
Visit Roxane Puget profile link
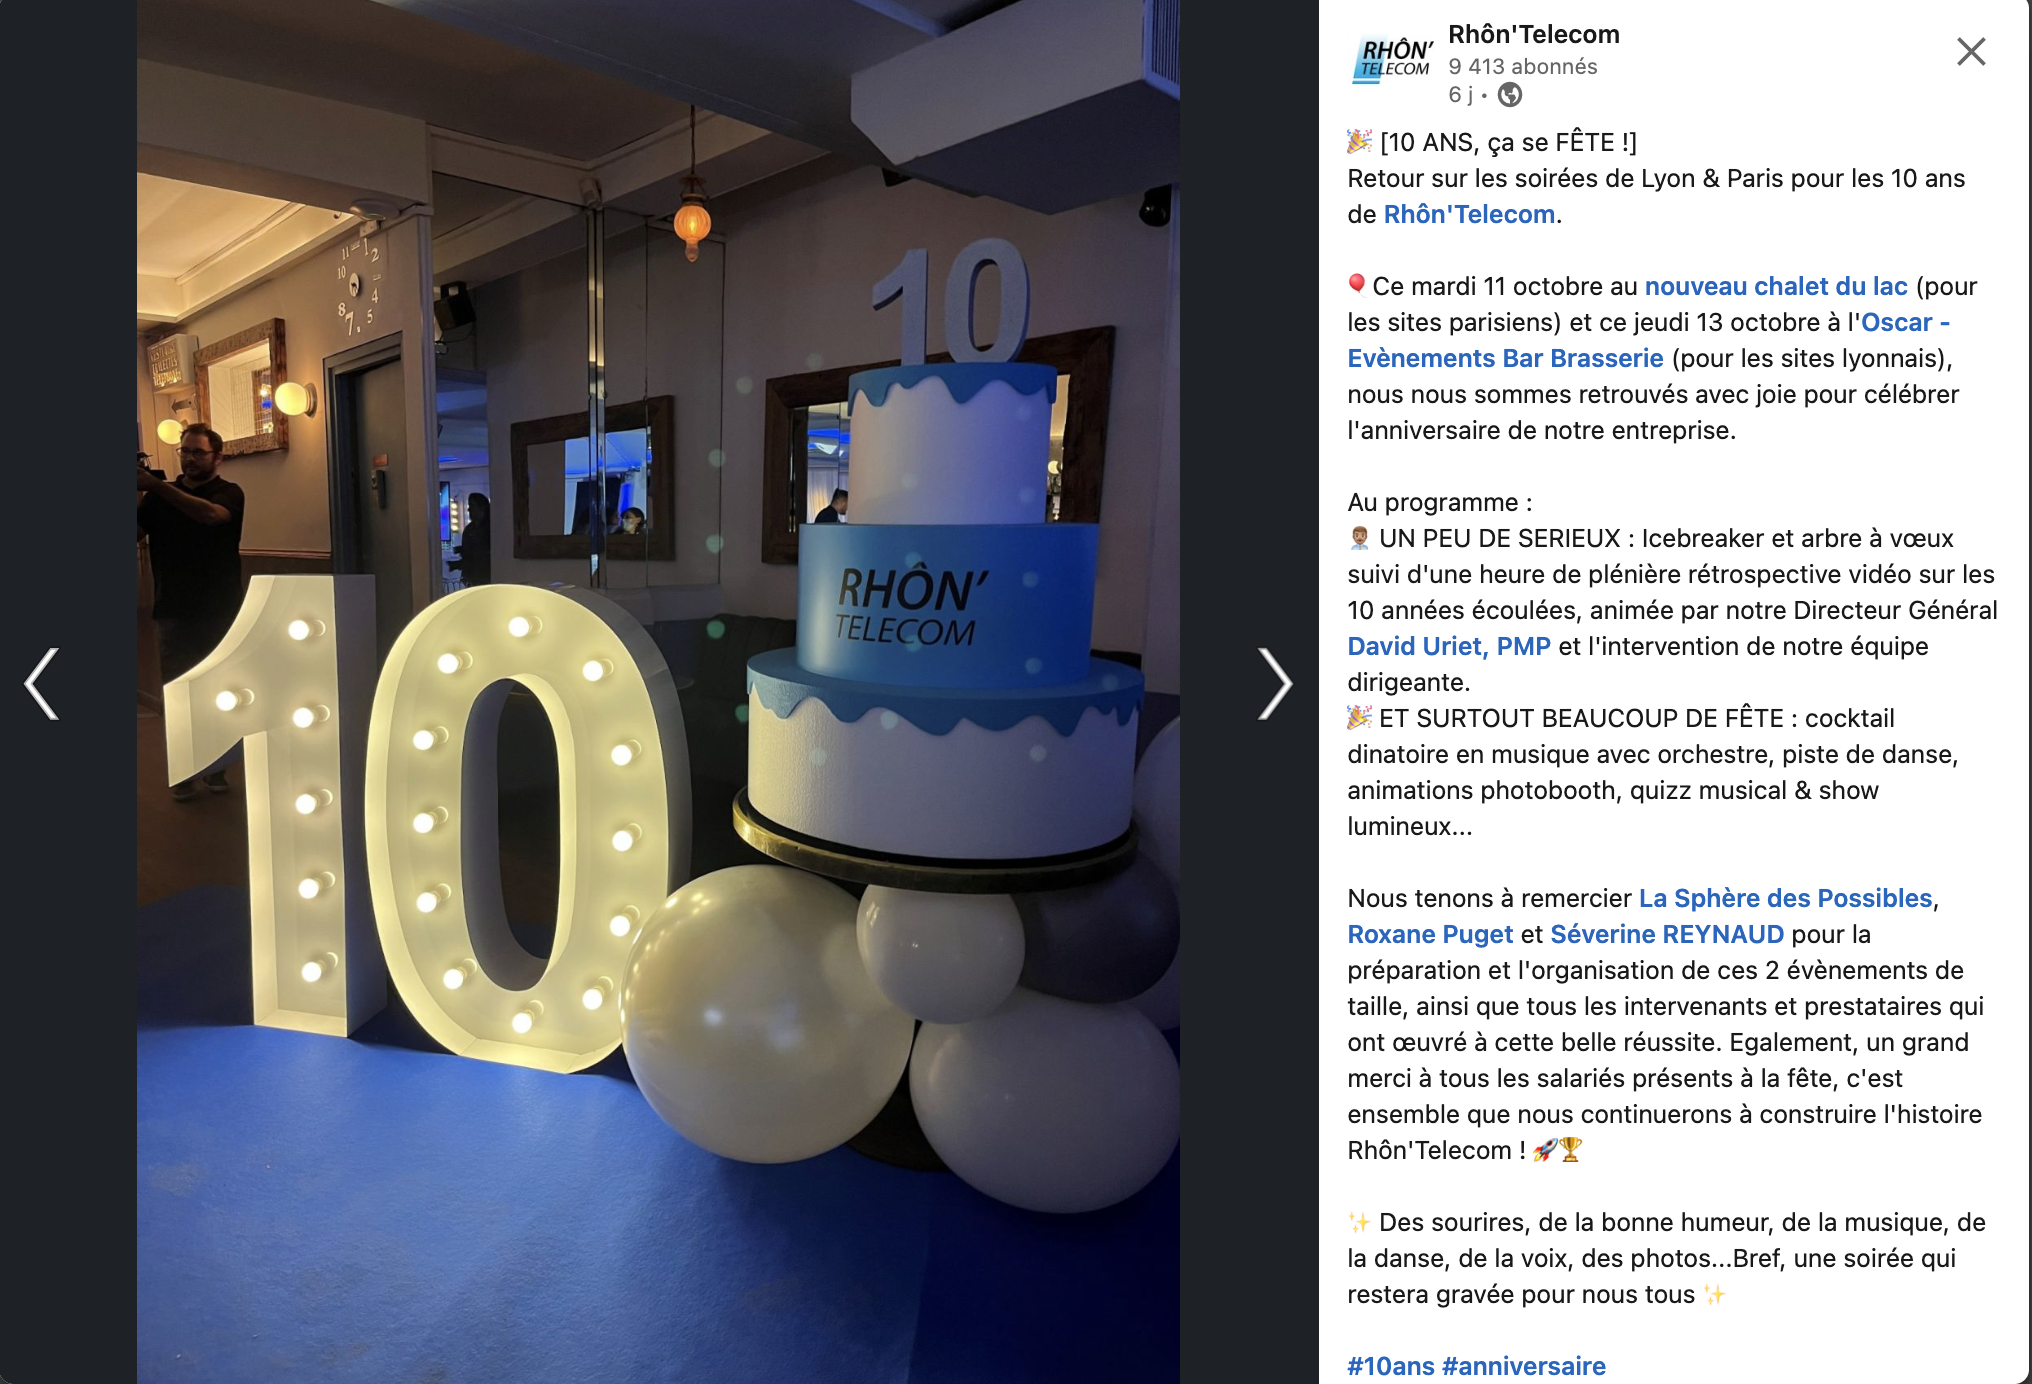(x=1430, y=934)
